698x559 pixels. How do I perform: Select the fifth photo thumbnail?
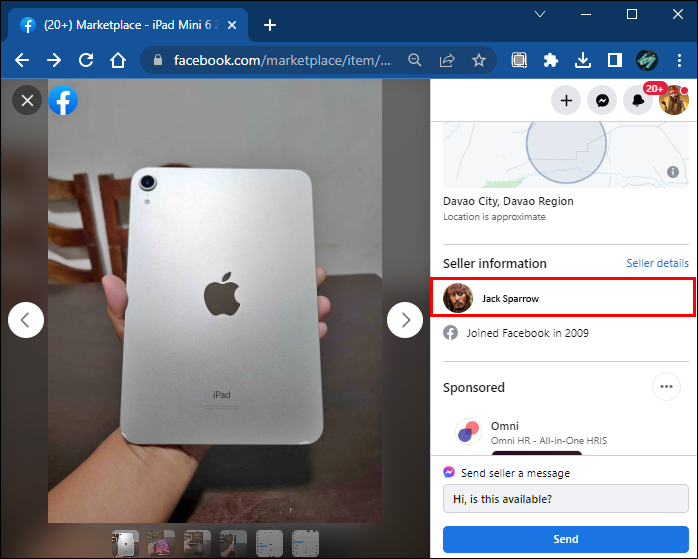269,543
